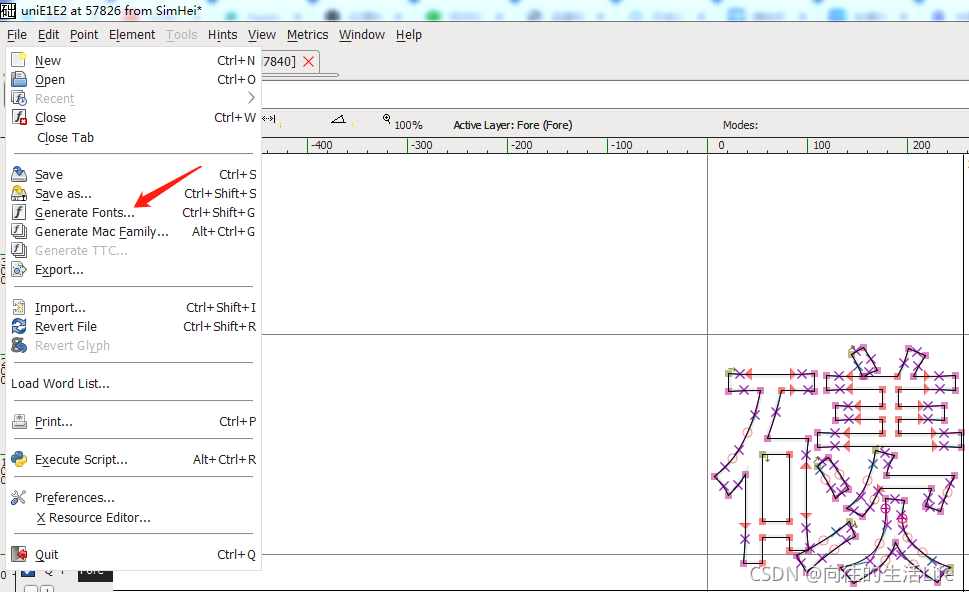Click the New document icon
Image resolution: width=969 pixels, height=592 pixels.
click(19, 60)
